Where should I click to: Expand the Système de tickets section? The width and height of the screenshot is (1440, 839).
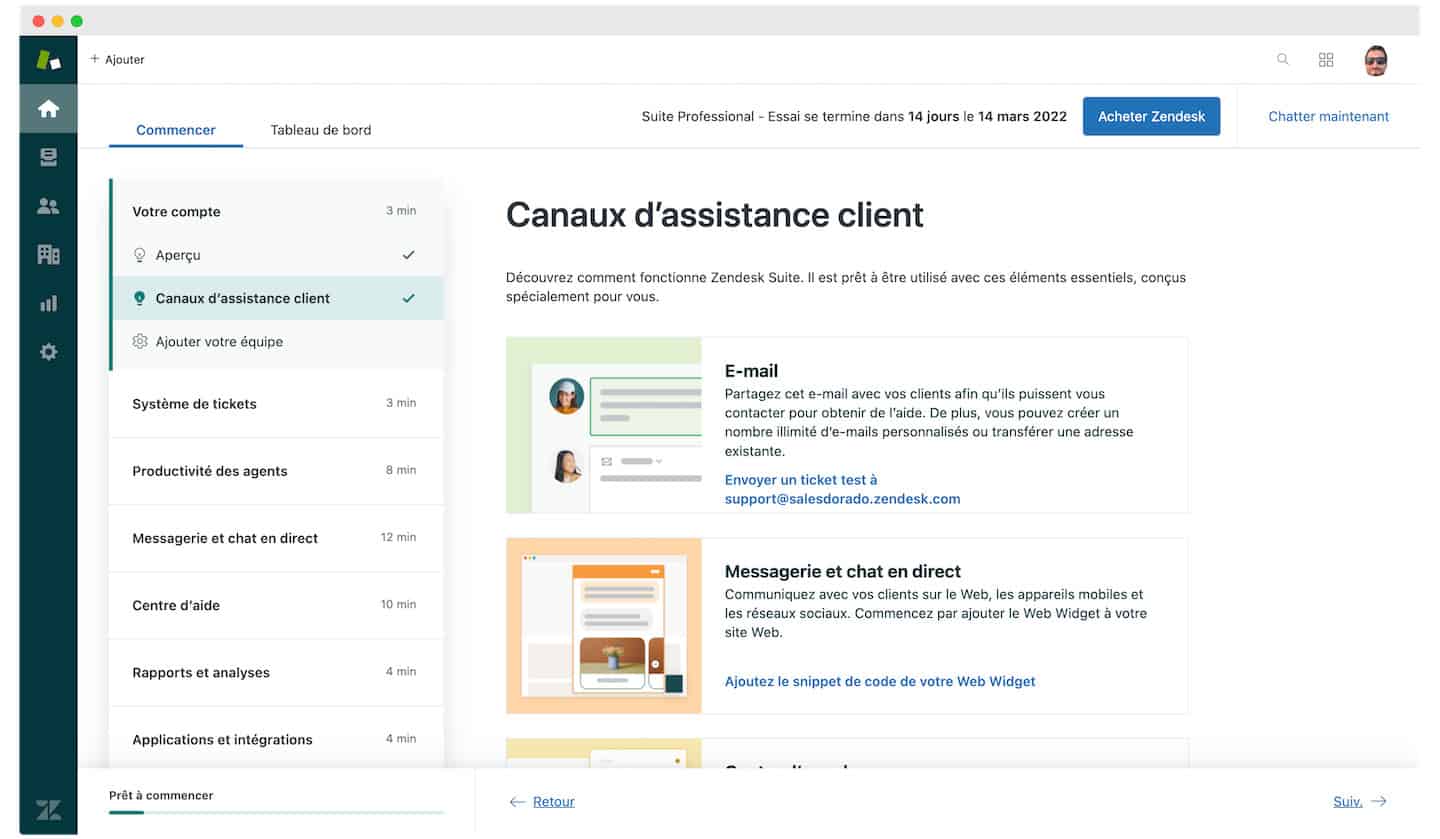point(276,404)
